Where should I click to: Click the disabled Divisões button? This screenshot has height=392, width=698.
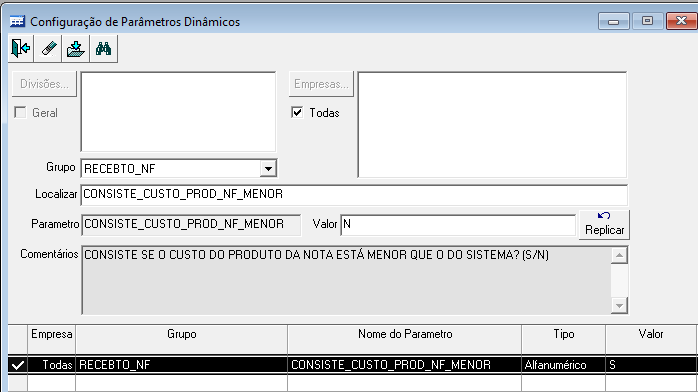coord(44,84)
